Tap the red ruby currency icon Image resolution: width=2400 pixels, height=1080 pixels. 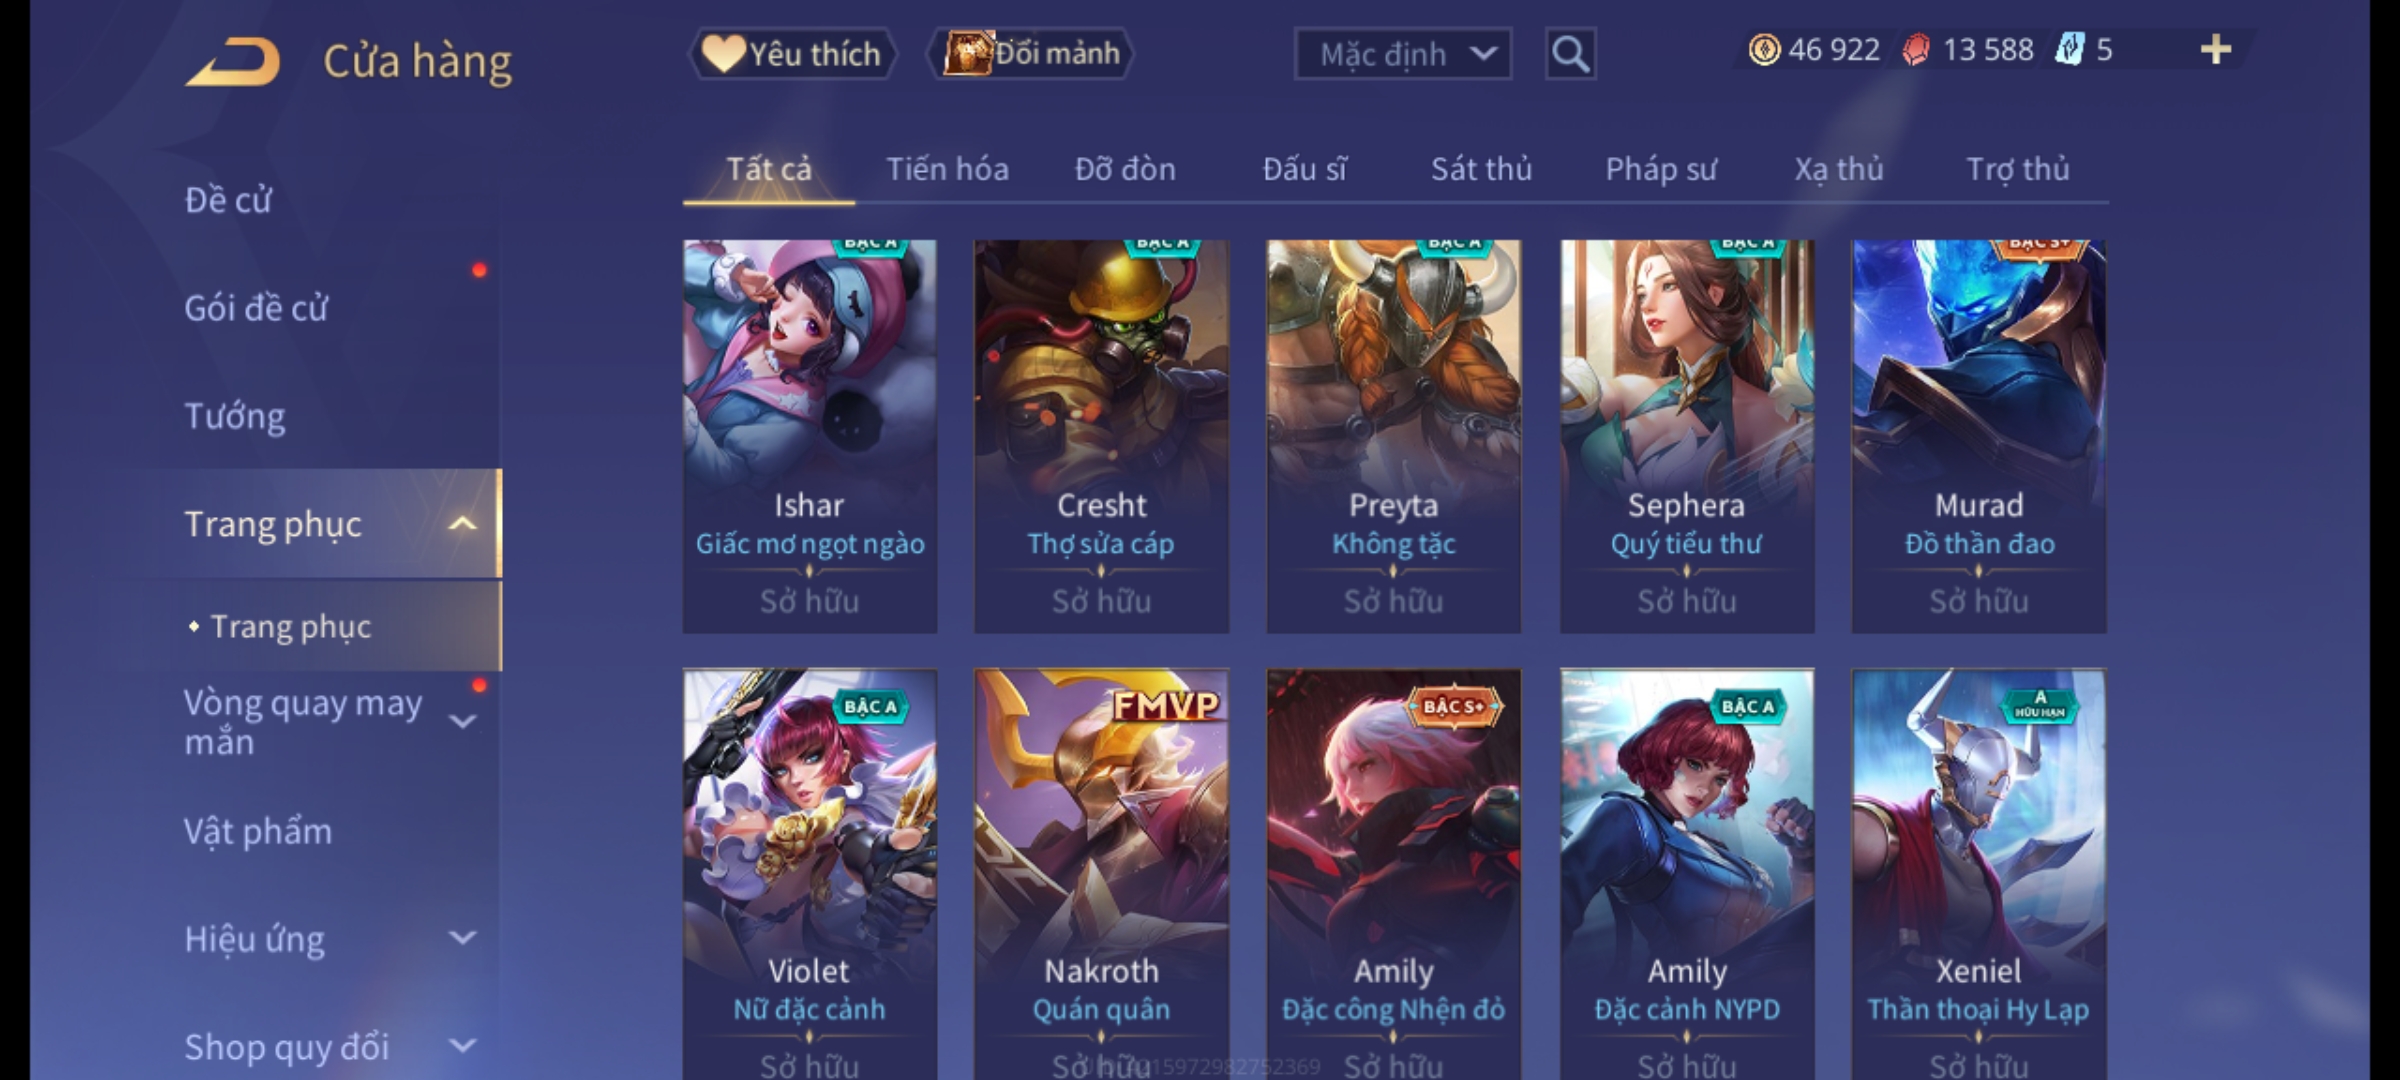[1916, 50]
